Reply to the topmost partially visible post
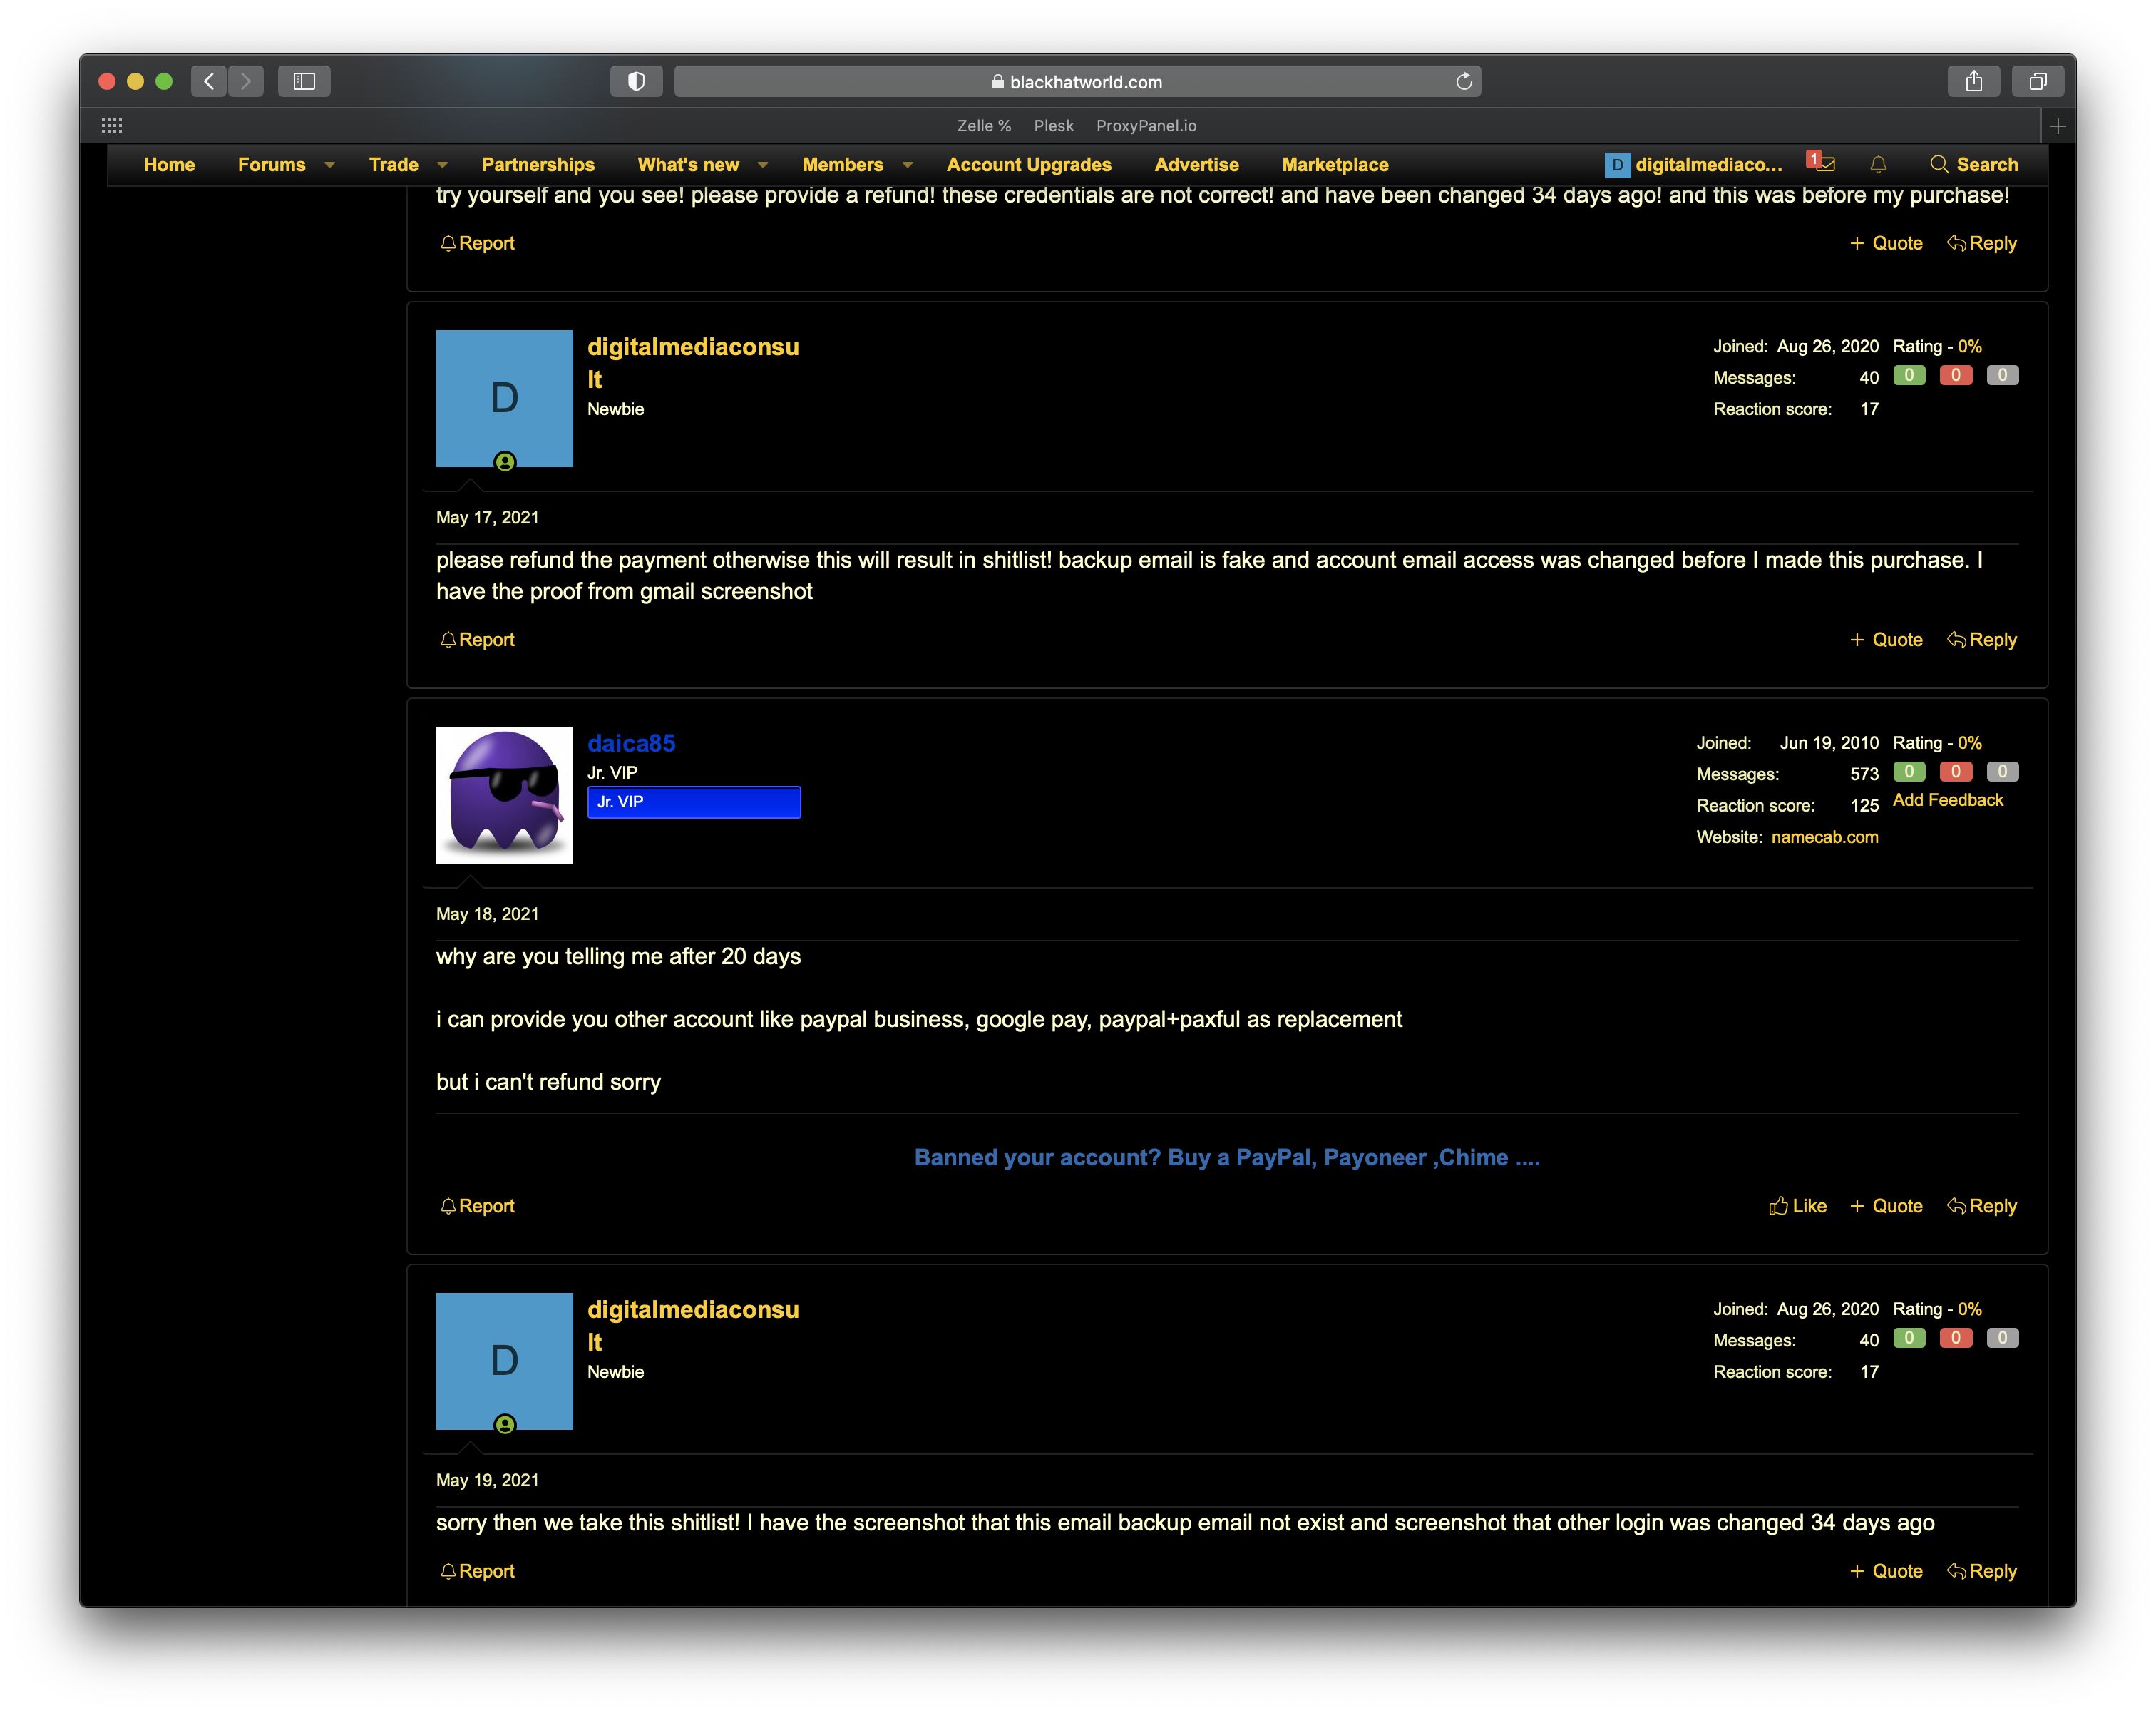The width and height of the screenshot is (2156, 1713). (x=1982, y=243)
